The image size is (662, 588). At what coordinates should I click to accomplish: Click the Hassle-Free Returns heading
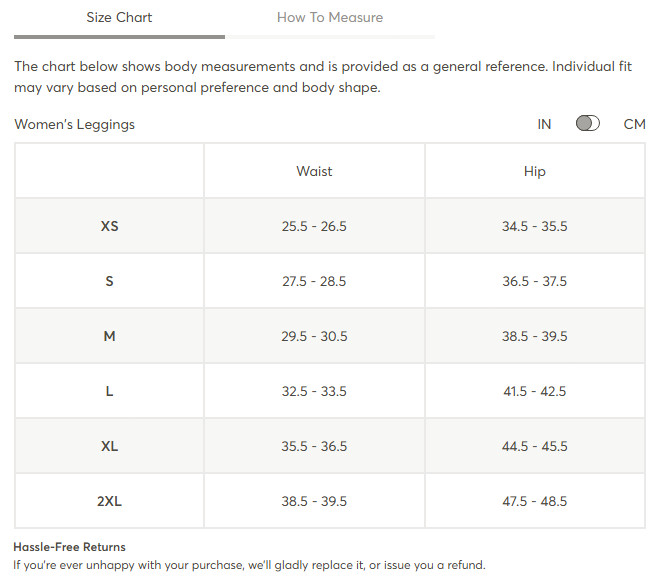(x=70, y=547)
